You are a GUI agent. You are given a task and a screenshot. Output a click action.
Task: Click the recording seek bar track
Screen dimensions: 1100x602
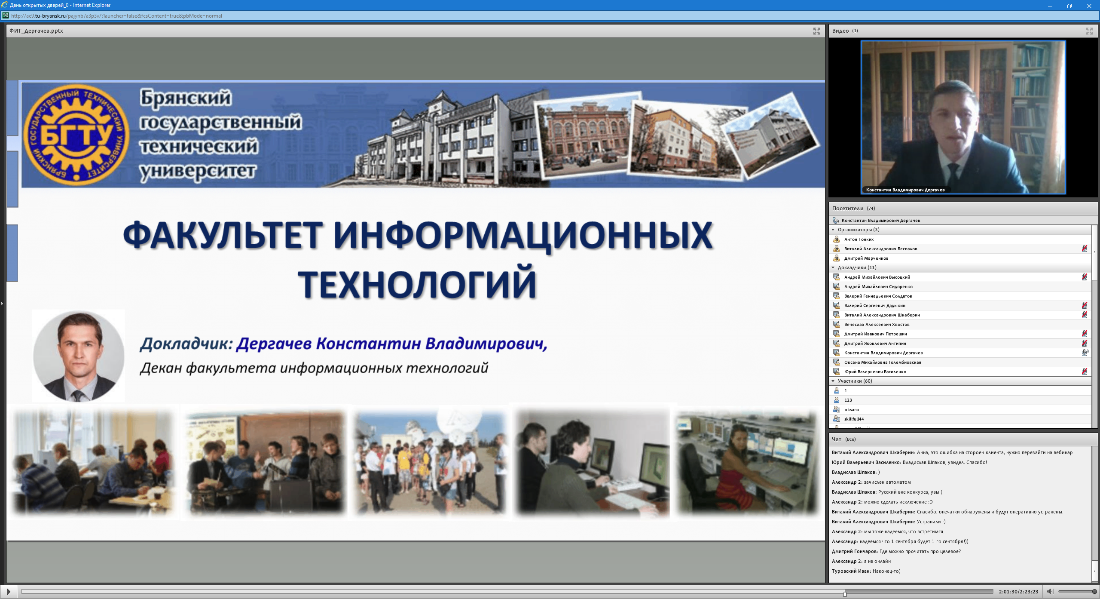[507, 592]
